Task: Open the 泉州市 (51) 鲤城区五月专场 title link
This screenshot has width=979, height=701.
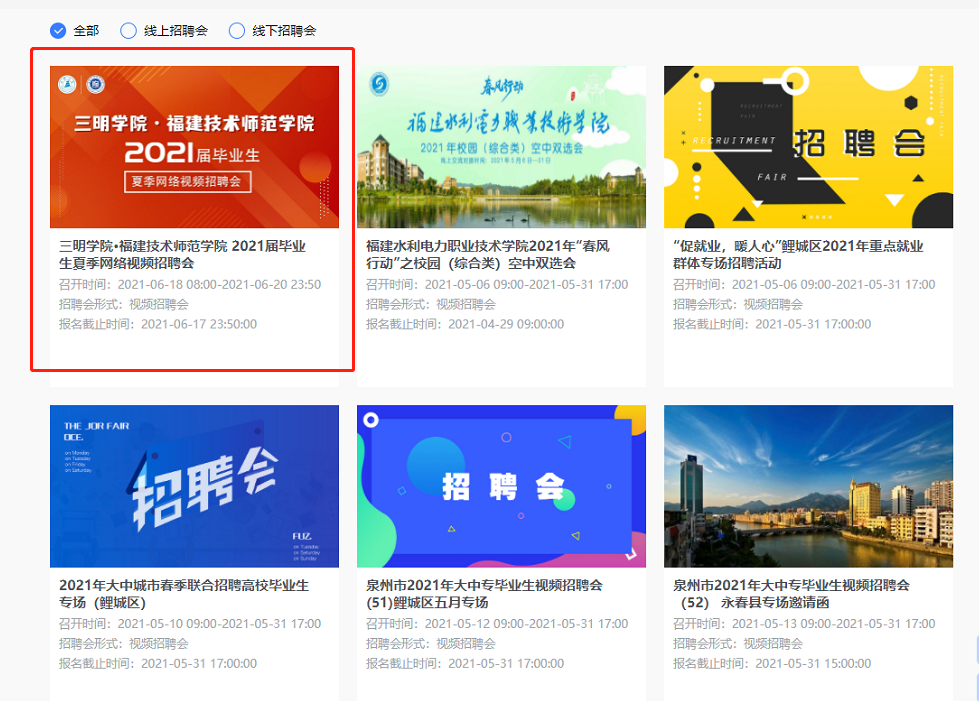Action: 485,593
